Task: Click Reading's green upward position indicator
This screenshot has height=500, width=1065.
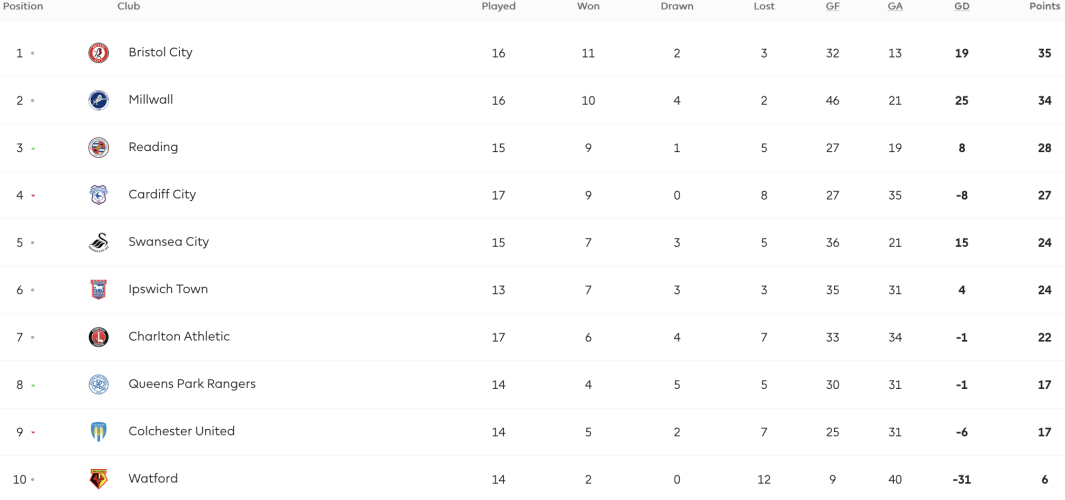Action: point(33,148)
